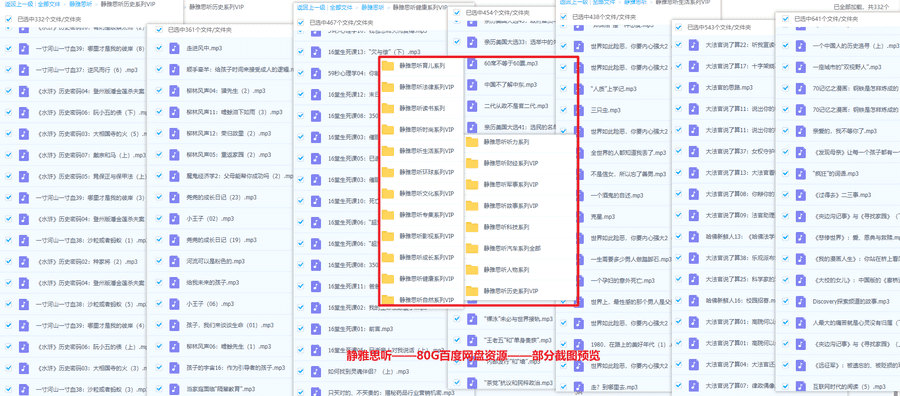Click music icon of 《过得去》二三事.mp3
Image resolution: width=900 pixels, height=396 pixels.
(x=801, y=195)
